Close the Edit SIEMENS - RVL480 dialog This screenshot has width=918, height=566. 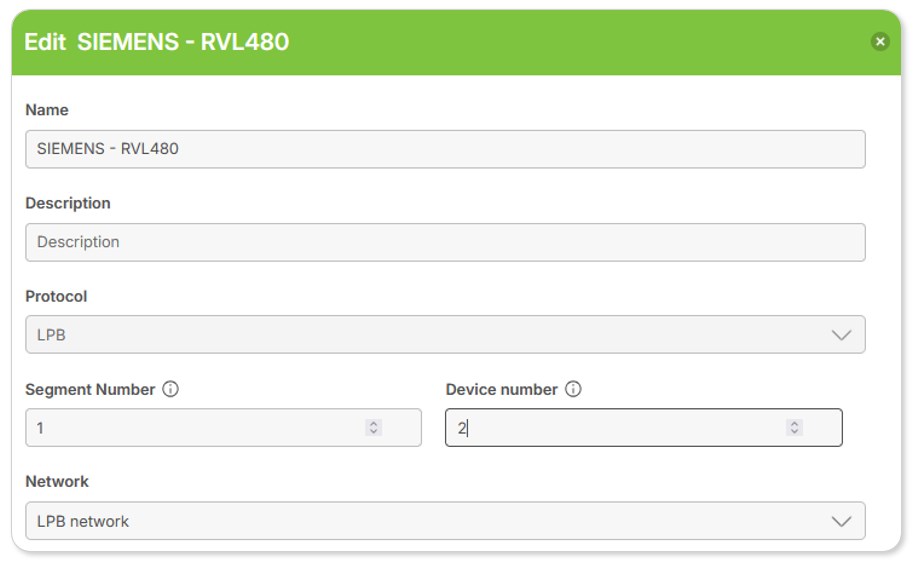coord(880,41)
